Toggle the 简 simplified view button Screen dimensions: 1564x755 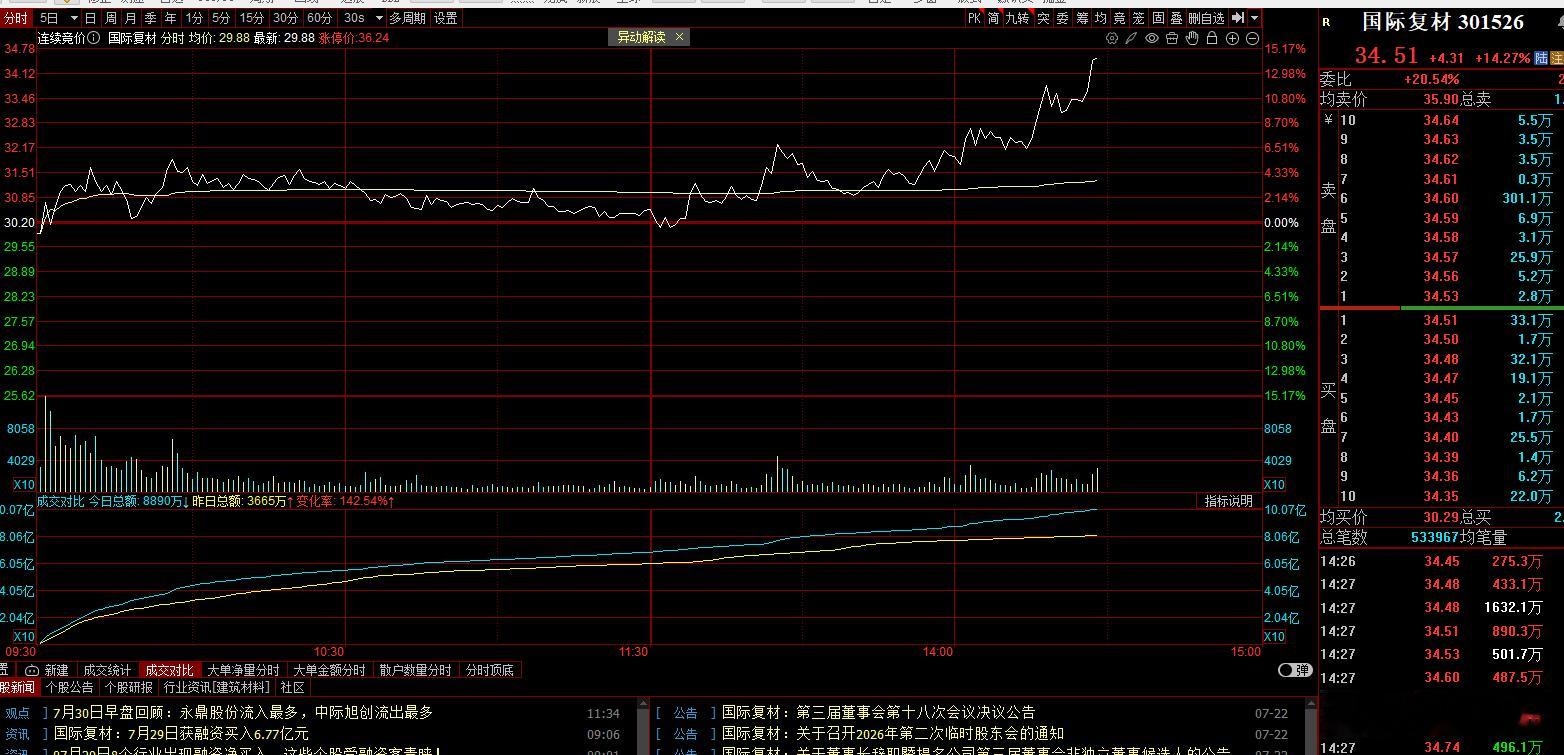(994, 18)
